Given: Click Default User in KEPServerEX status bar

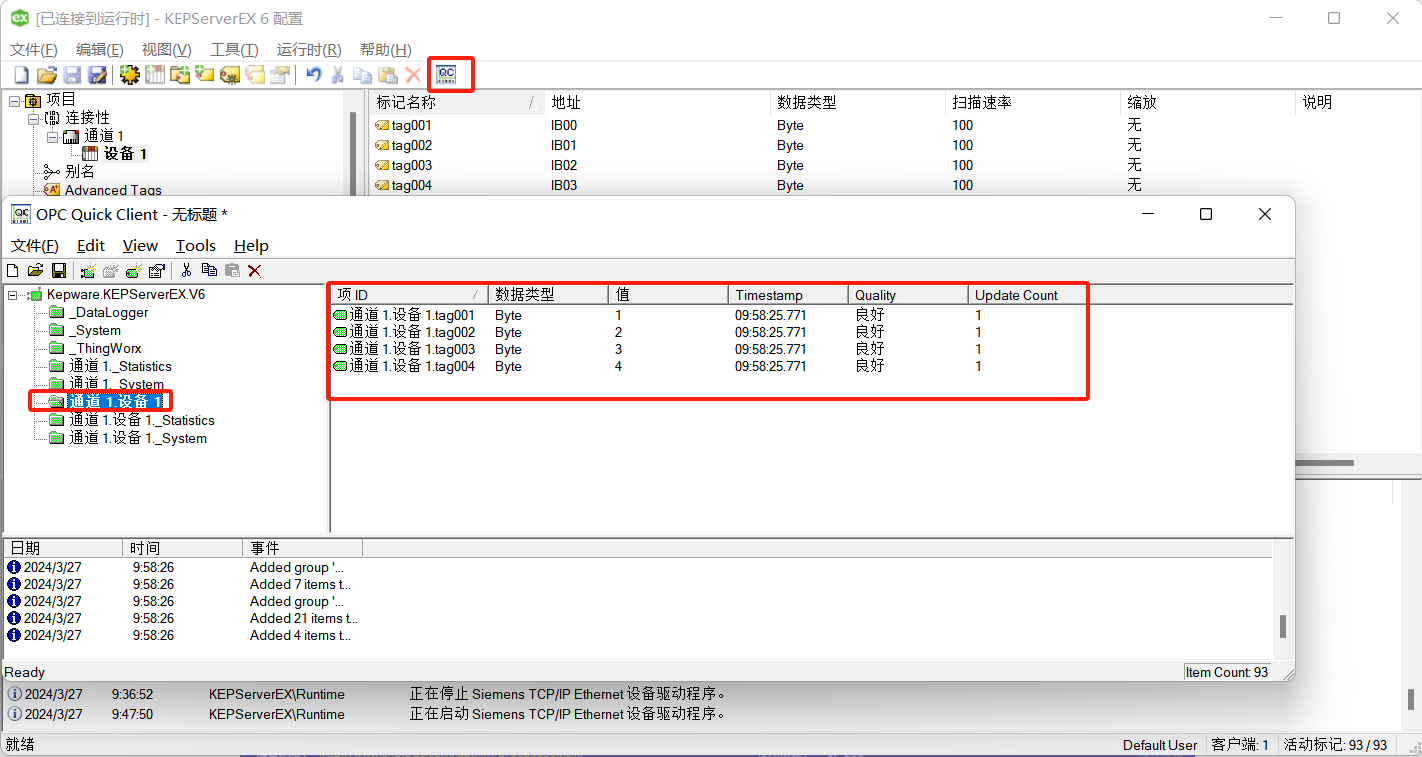Looking at the screenshot, I should pos(1160,745).
